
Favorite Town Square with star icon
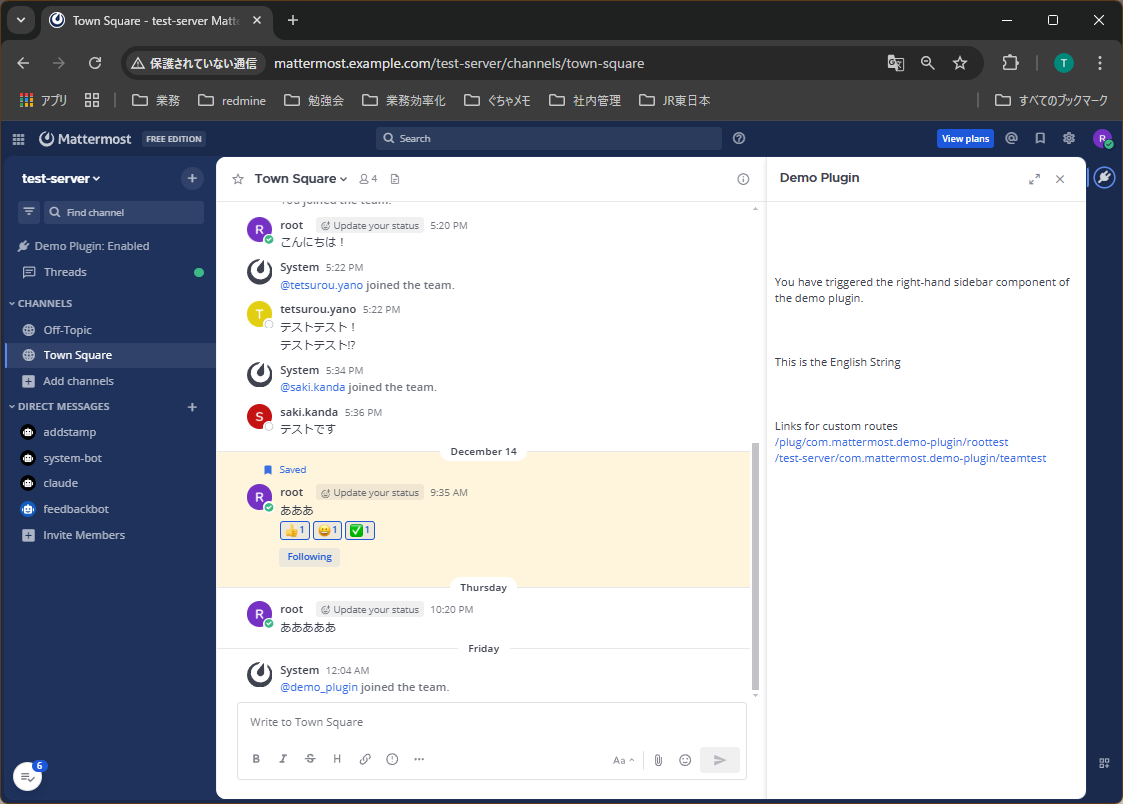(x=238, y=179)
